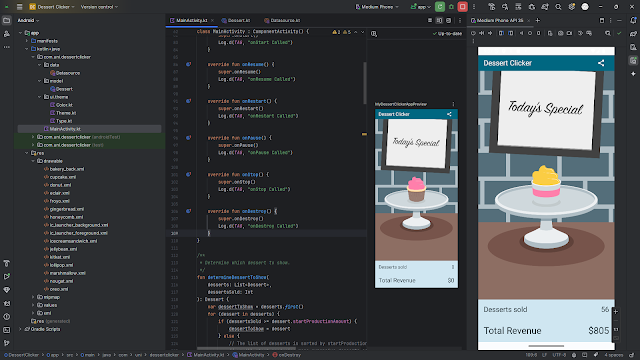Screen dimensions: 640x360
Task: Open the Run tool window in left sidebar
Action: [7, 277]
